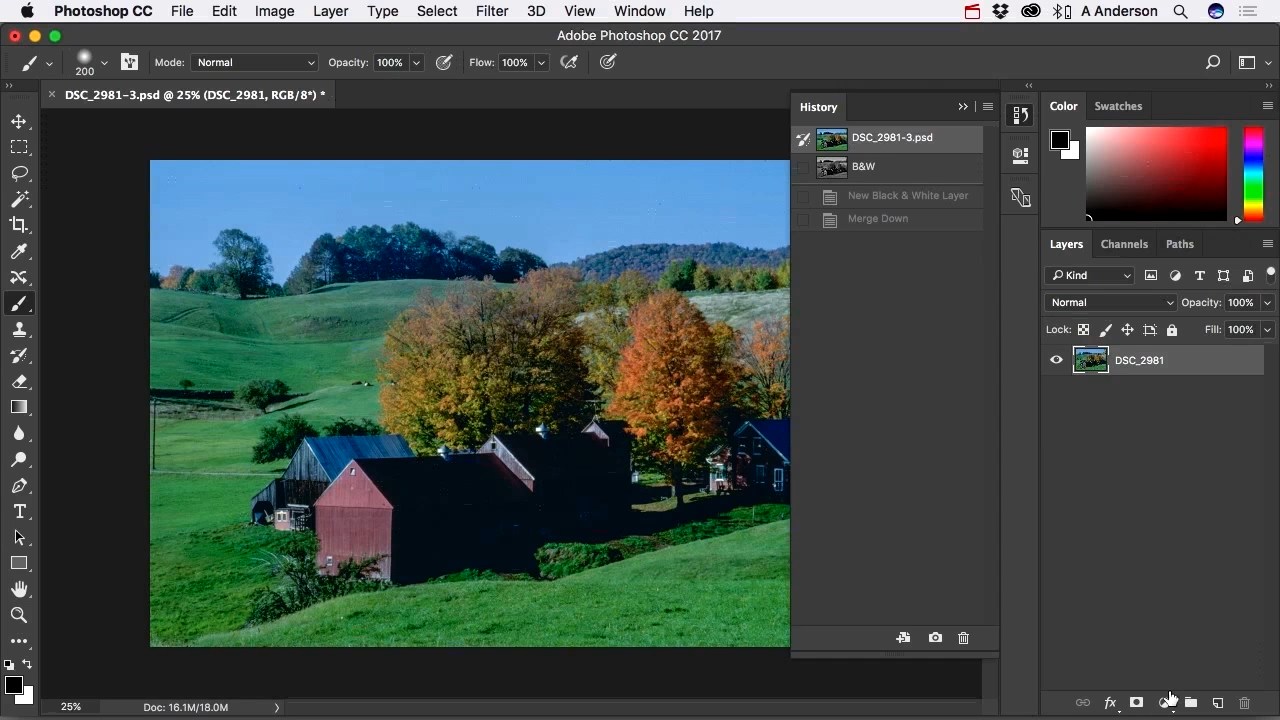Viewport: 1280px width, 720px height.
Task: Click the toolbar foreground color swatch
Action: click(x=13, y=685)
